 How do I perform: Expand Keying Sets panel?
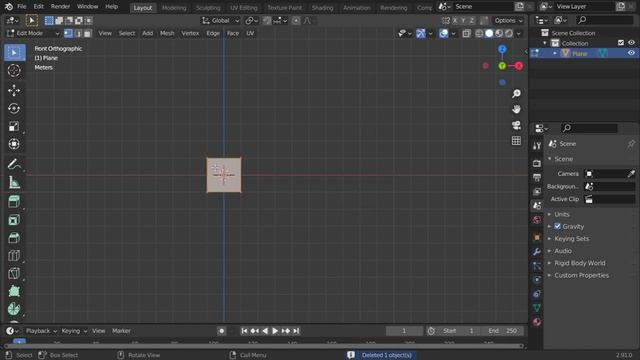click(x=571, y=238)
